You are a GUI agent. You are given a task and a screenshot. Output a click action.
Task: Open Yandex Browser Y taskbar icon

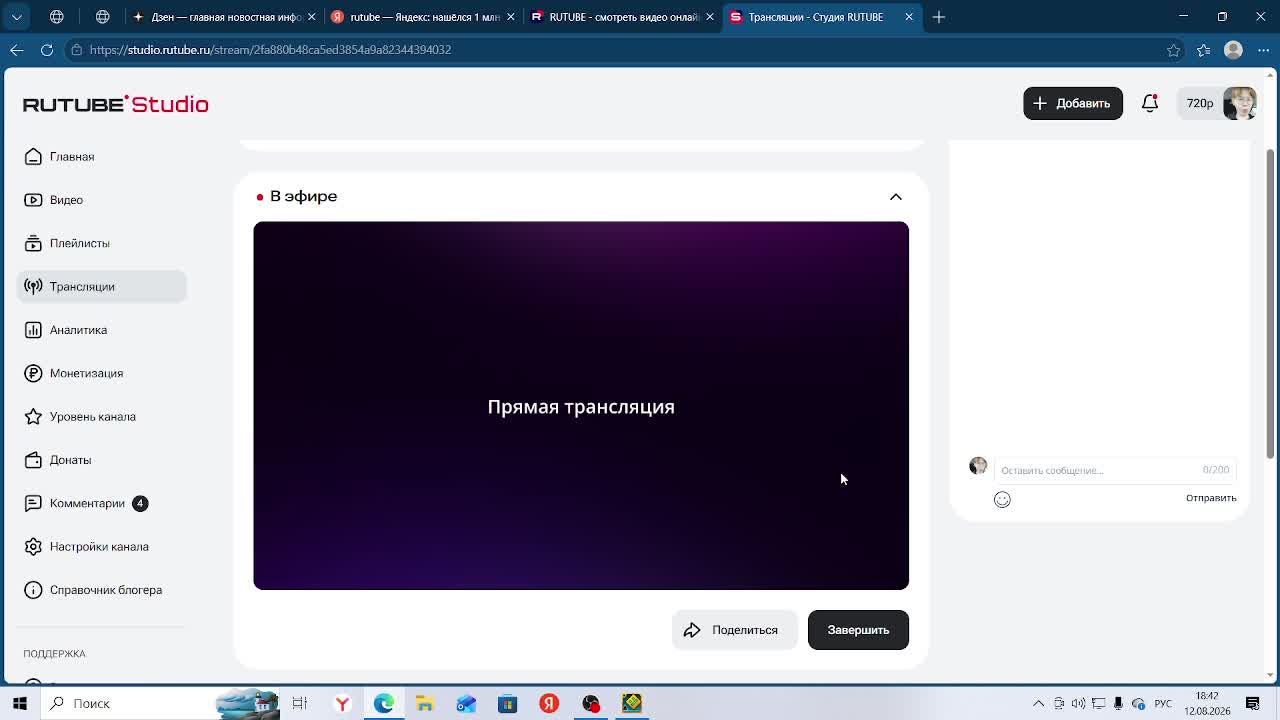pyautogui.click(x=342, y=703)
